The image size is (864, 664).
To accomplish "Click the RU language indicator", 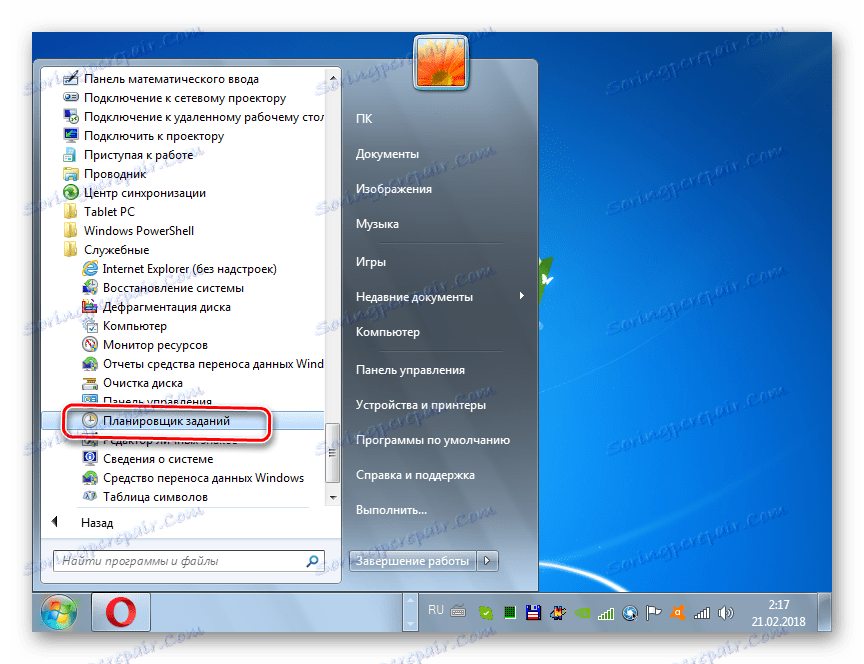I will pyautogui.click(x=435, y=610).
